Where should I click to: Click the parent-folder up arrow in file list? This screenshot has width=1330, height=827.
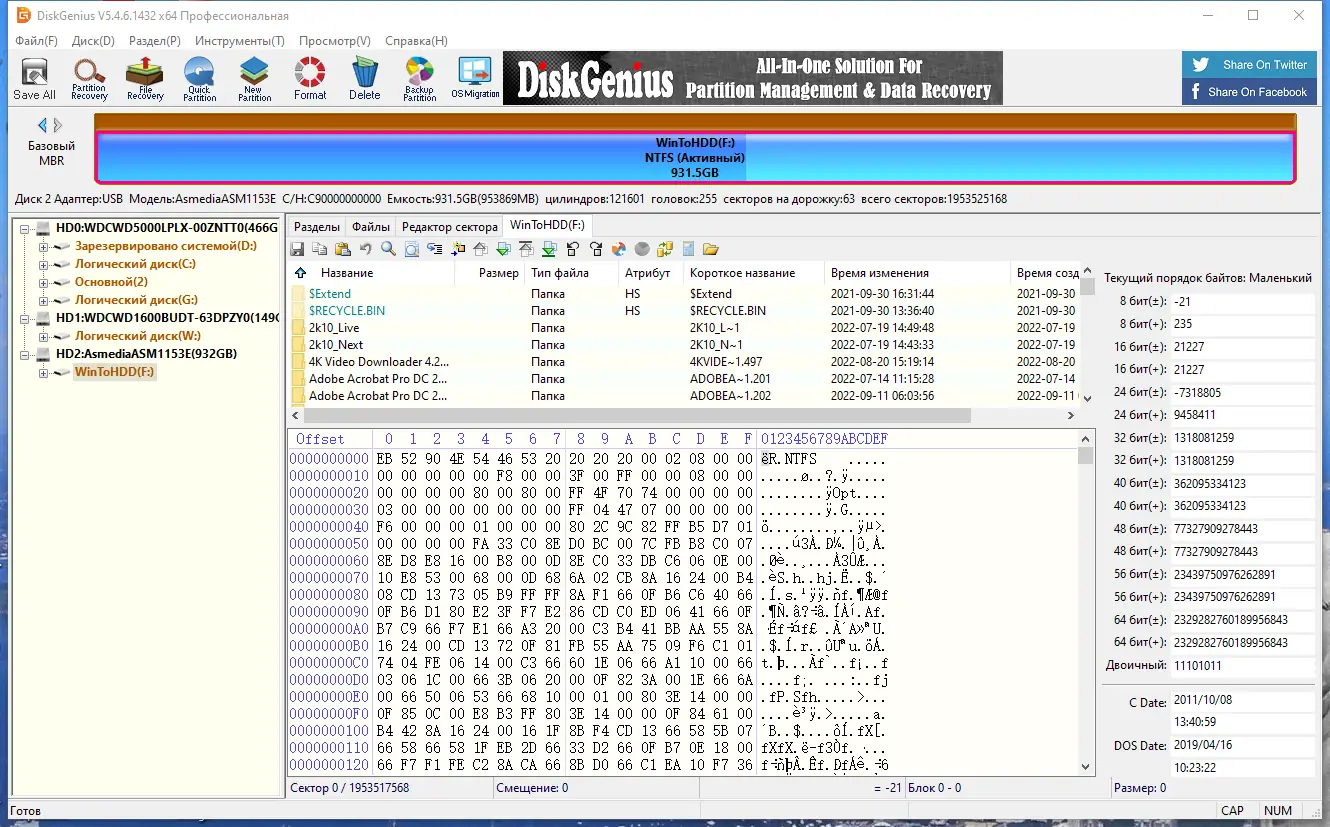[x=300, y=273]
